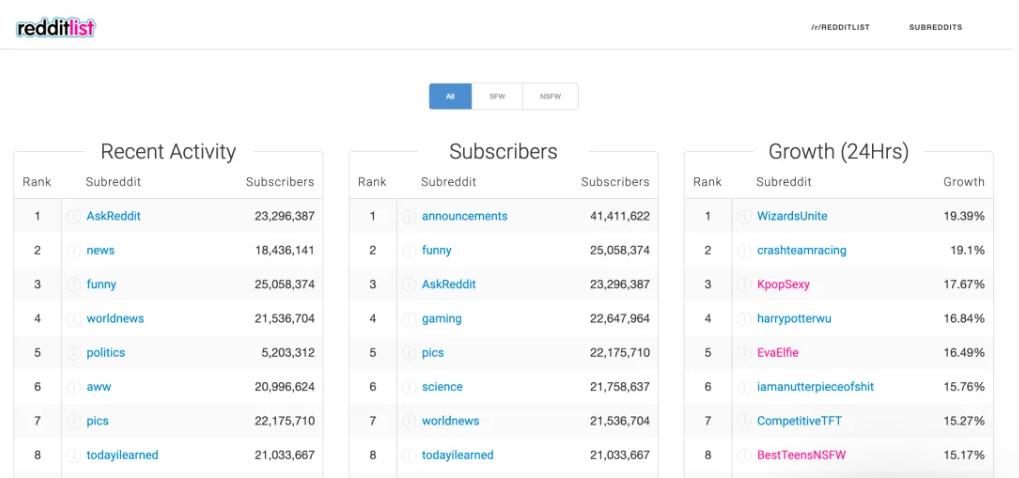The image size is (1019, 478).
Task: Click info icon beside worldnews in Subscribers table
Action: tap(409, 421)
